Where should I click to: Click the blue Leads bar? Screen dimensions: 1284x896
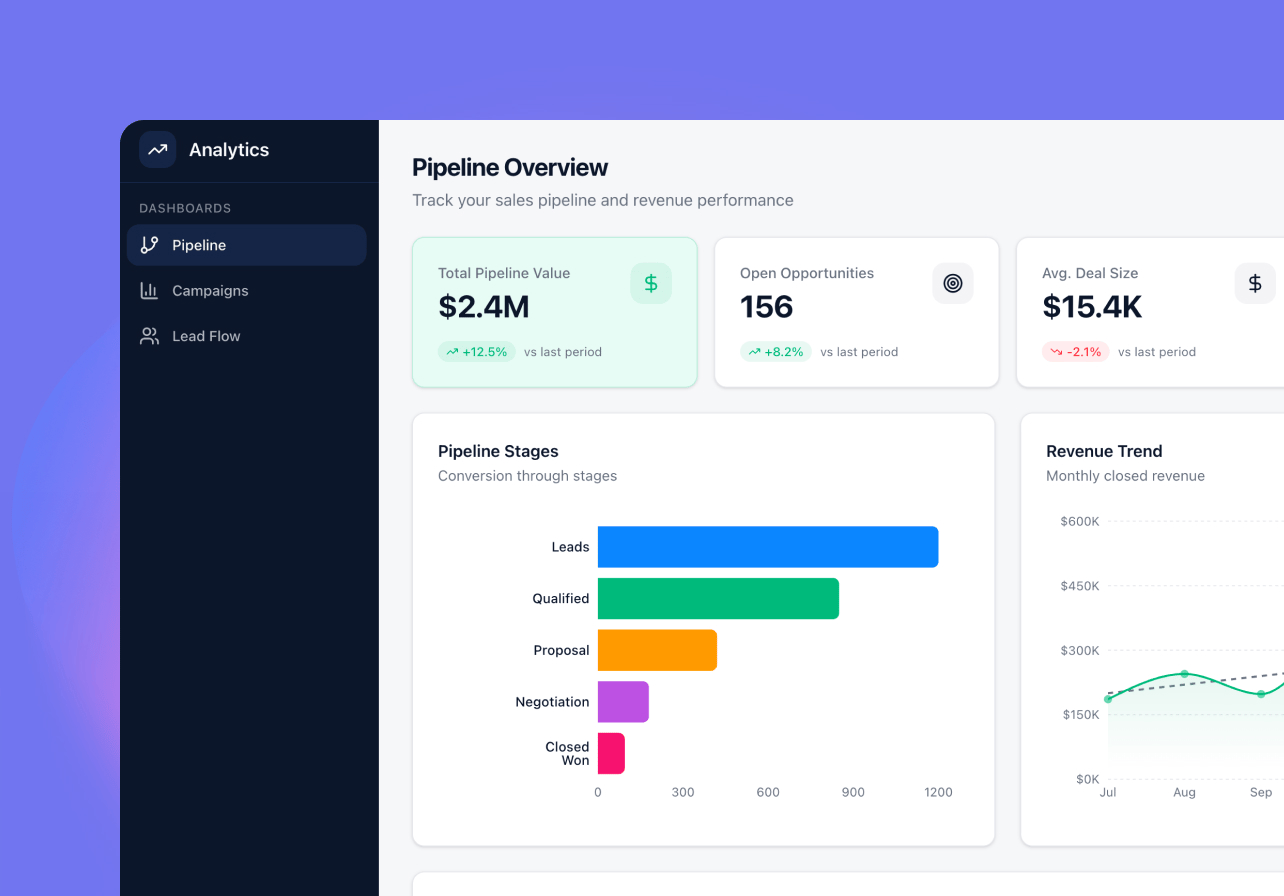(767, 547)
